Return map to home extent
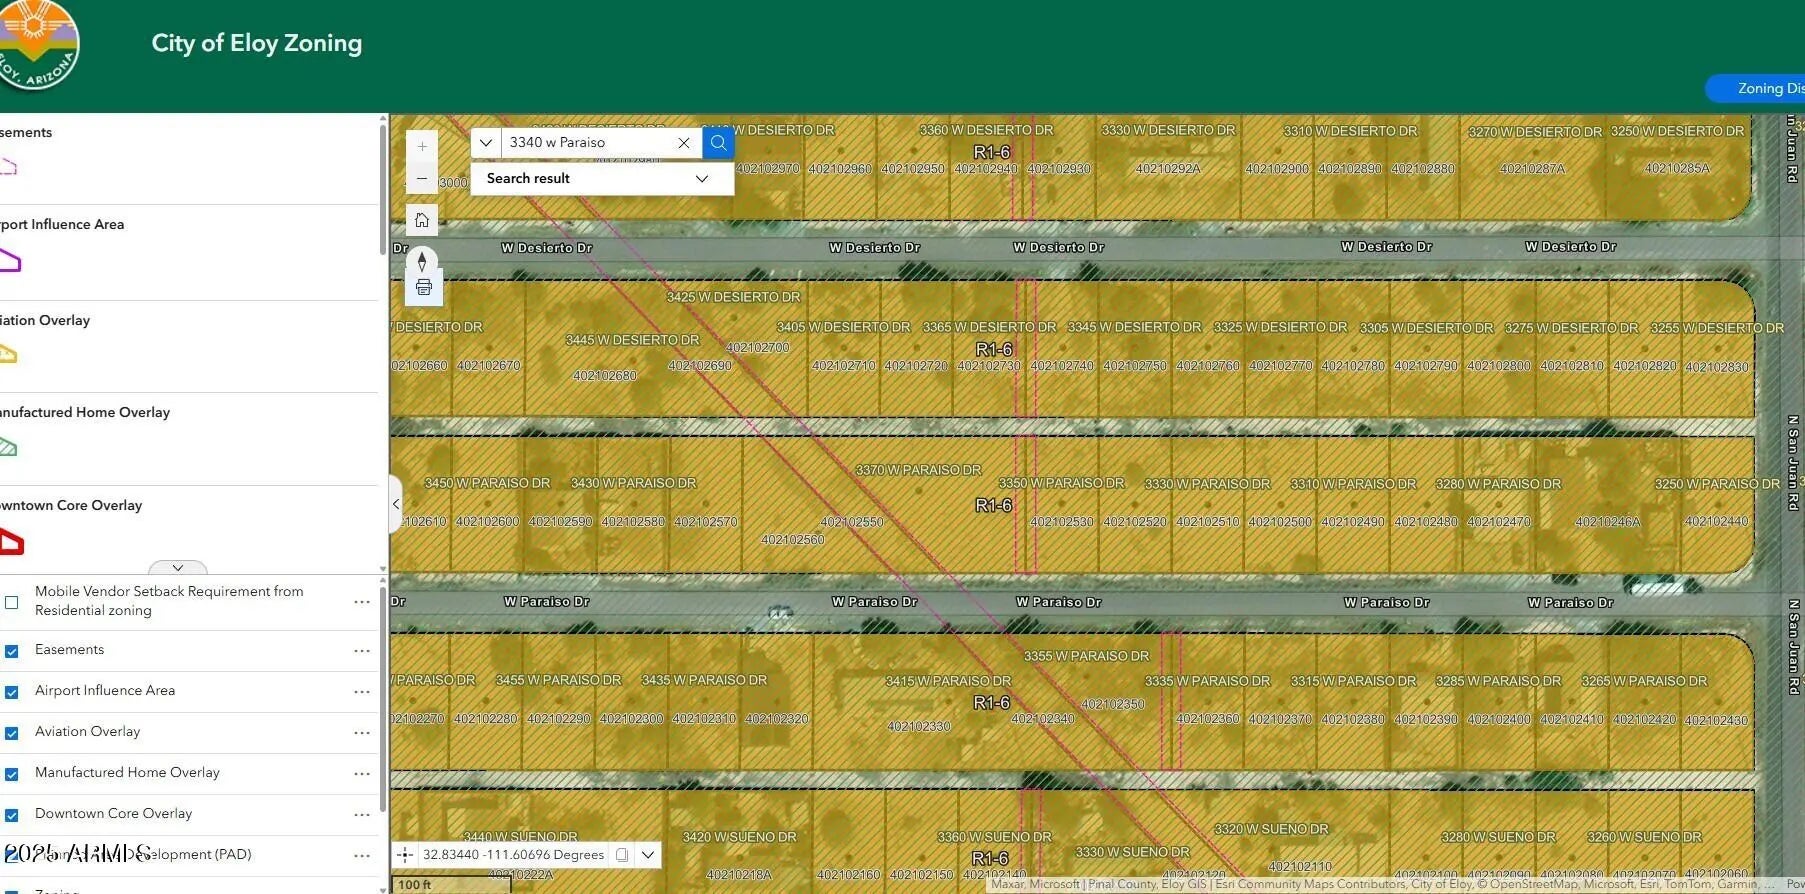Screen dimensions: 1805x894 pos(422,220)
